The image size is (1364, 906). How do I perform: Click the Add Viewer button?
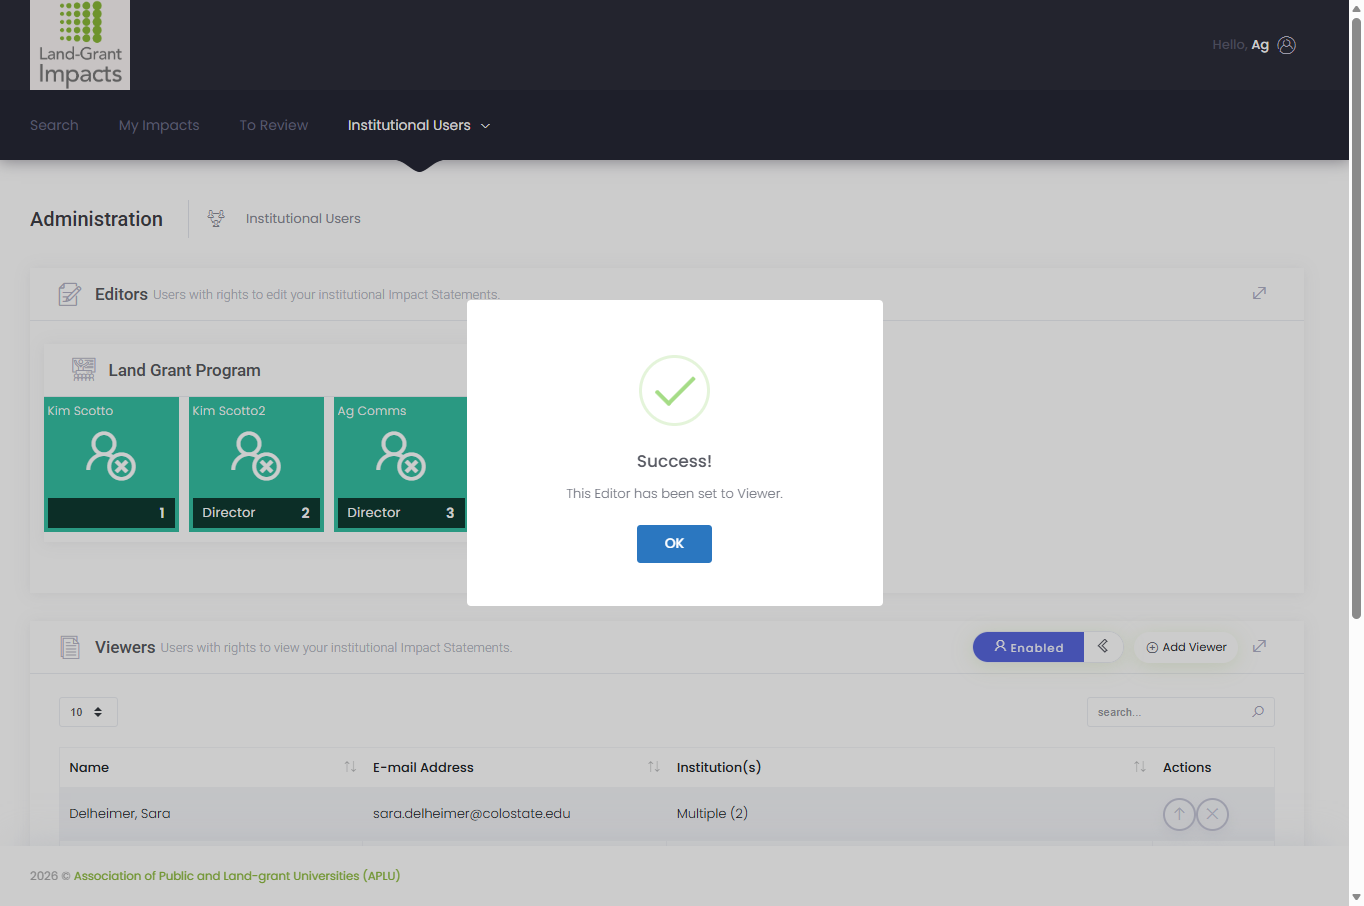pos(1186,647)
